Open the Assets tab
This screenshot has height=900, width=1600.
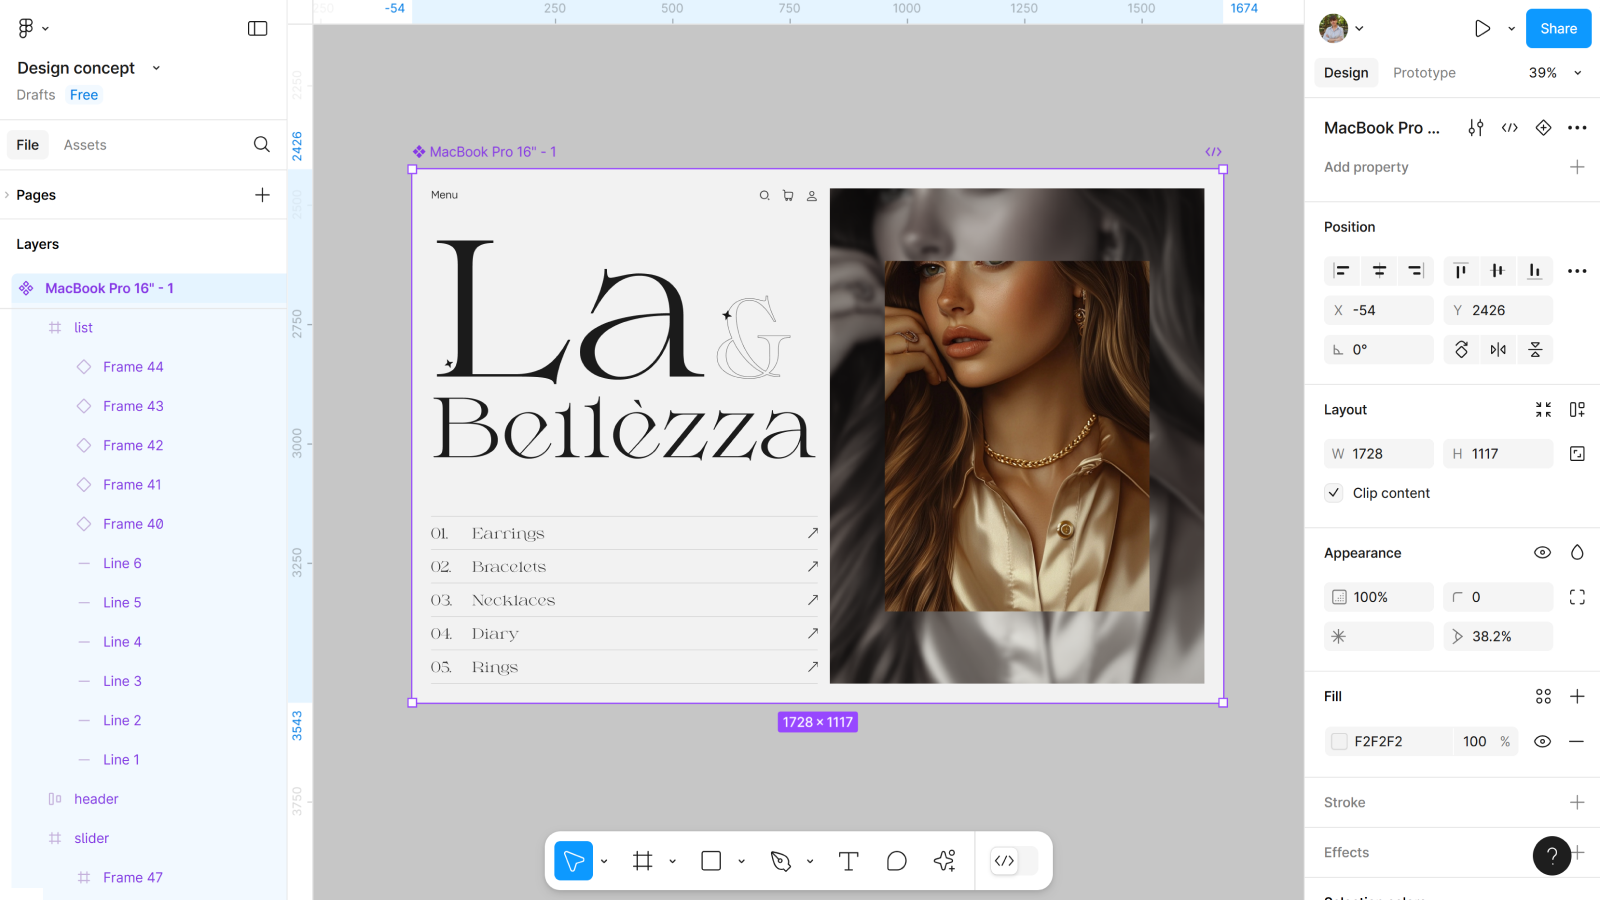click(x=85, y=145)
